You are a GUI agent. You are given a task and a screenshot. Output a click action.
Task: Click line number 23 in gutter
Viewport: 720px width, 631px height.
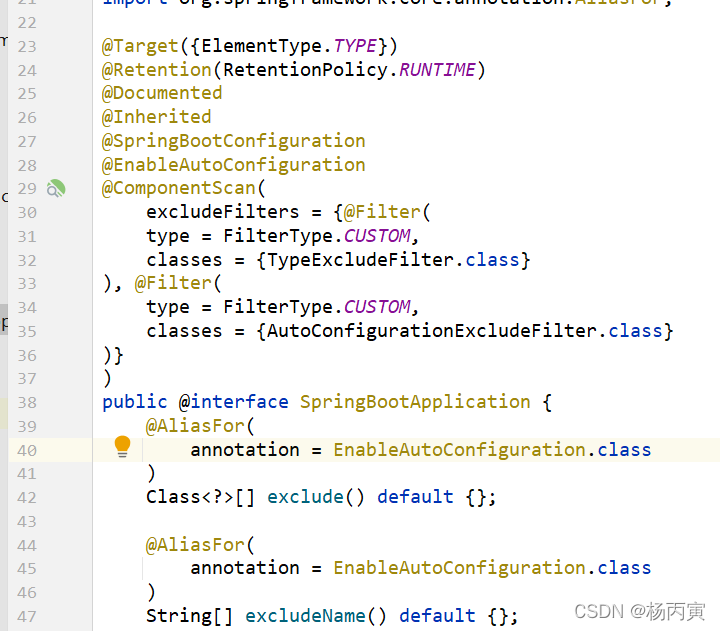point(27,47)
